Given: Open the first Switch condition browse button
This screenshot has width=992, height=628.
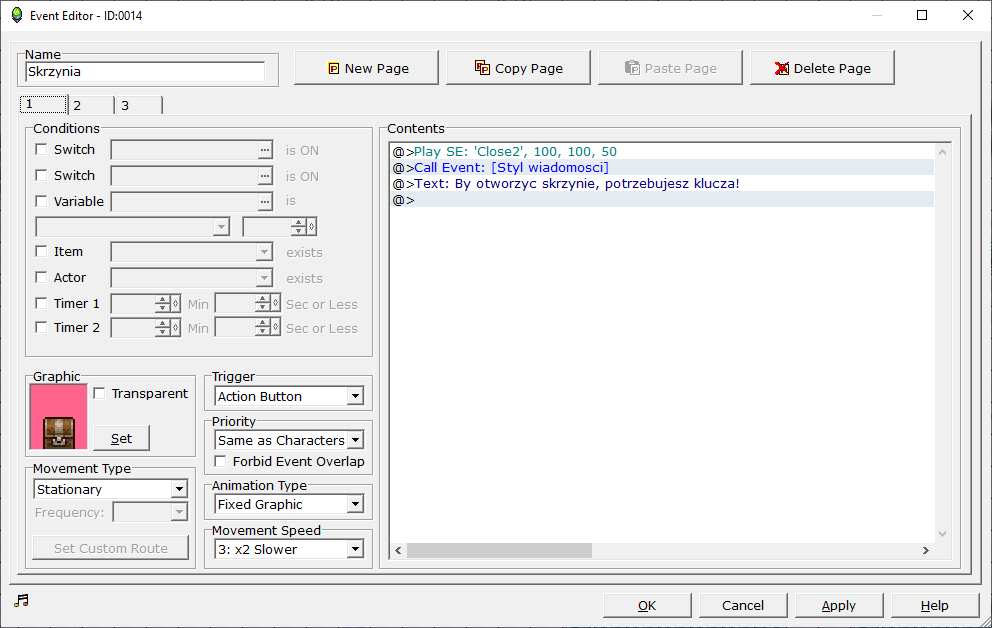Looking at the screenshot, I should click(x=264, y=150).
